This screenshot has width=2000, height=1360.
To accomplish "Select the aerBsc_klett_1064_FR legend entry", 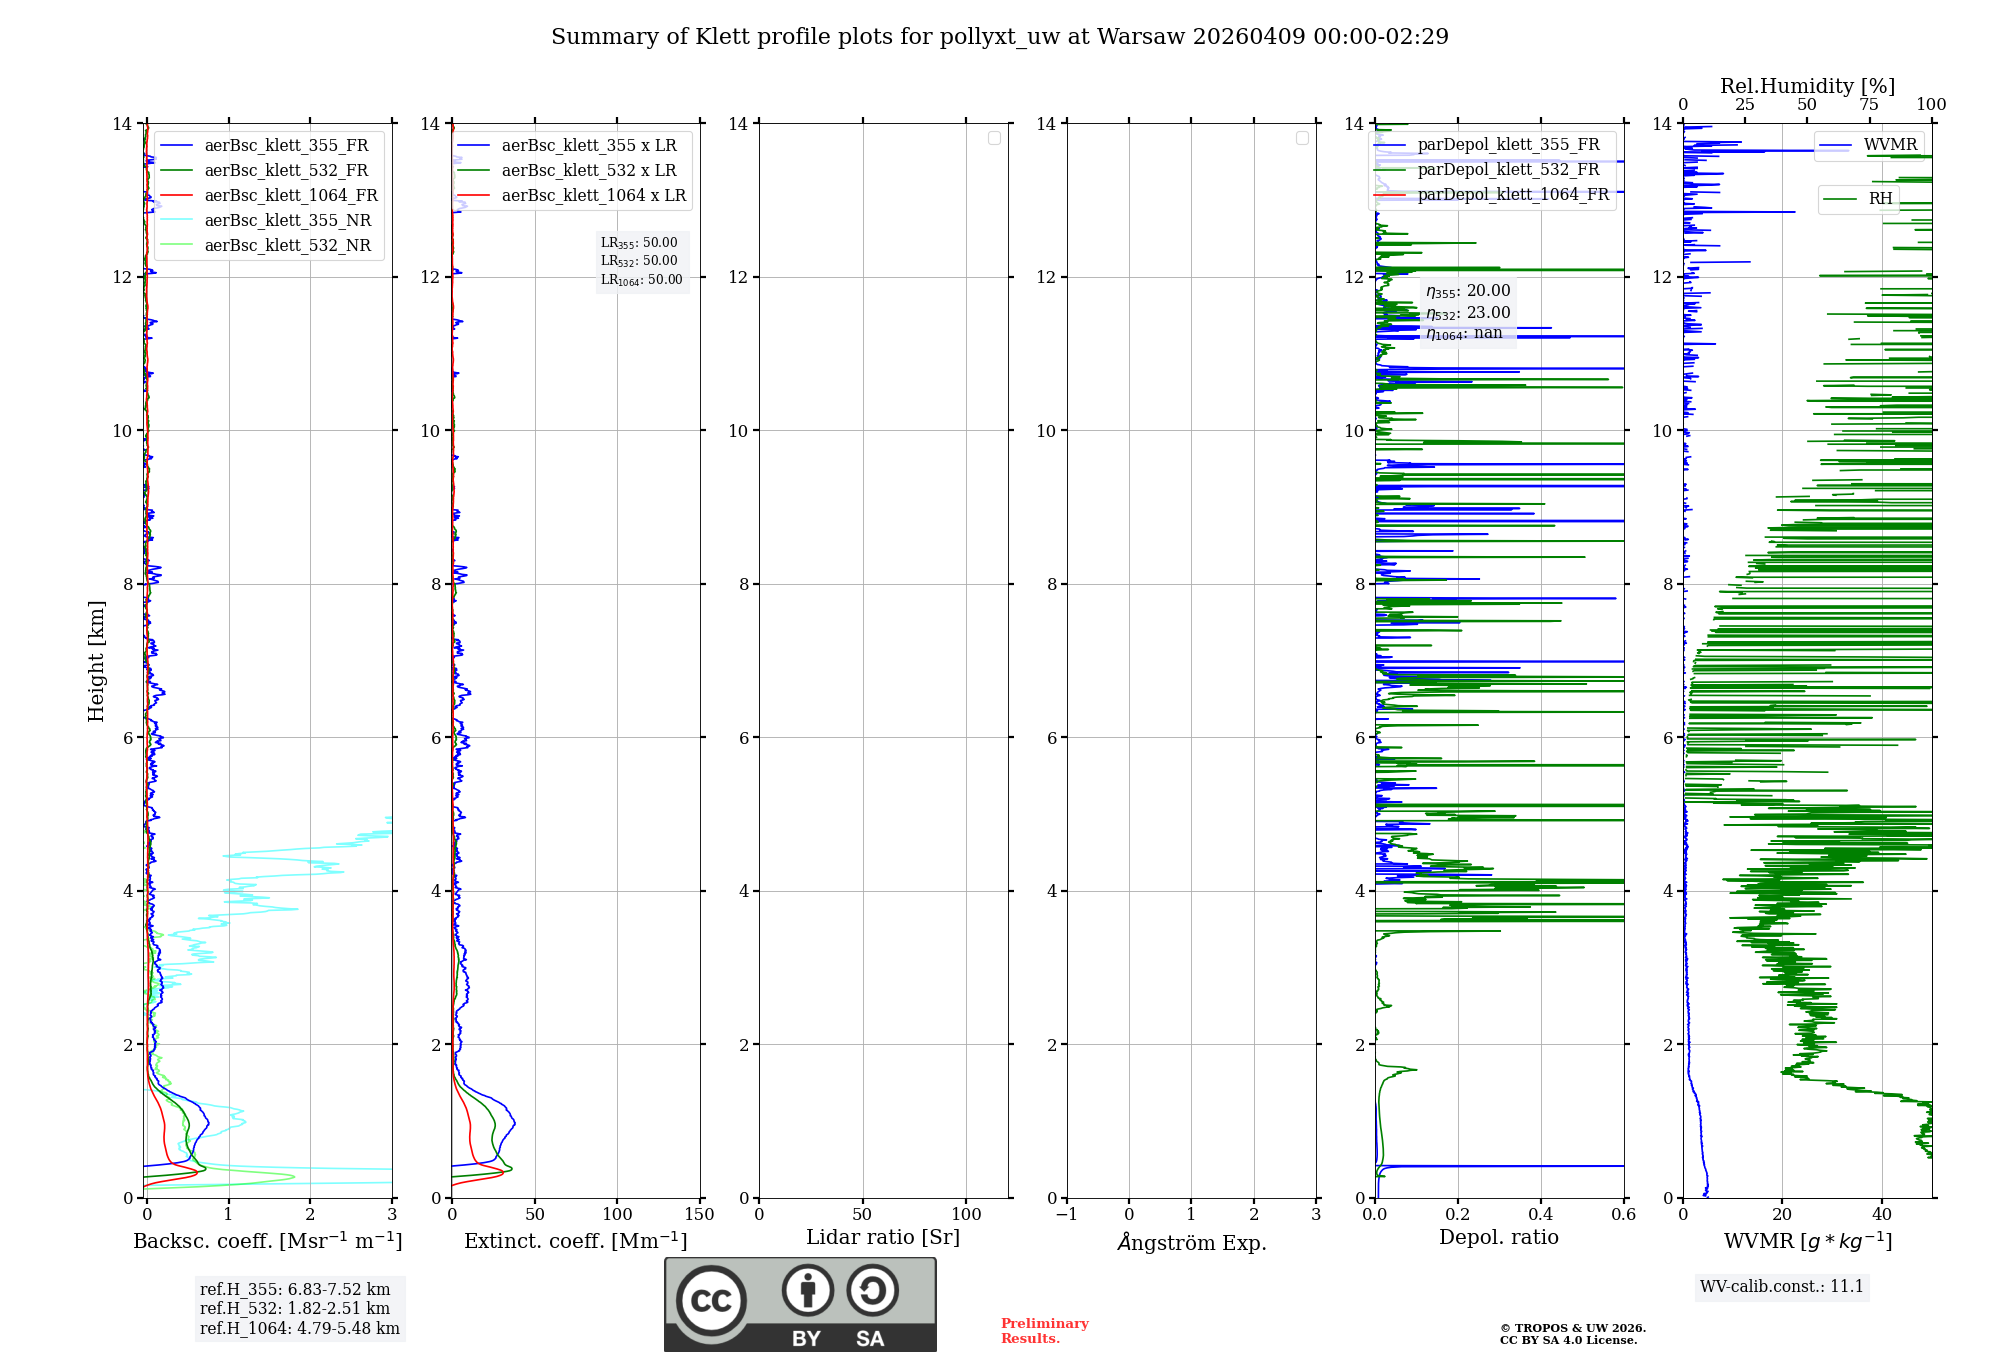I will click(x=290, y=196).
